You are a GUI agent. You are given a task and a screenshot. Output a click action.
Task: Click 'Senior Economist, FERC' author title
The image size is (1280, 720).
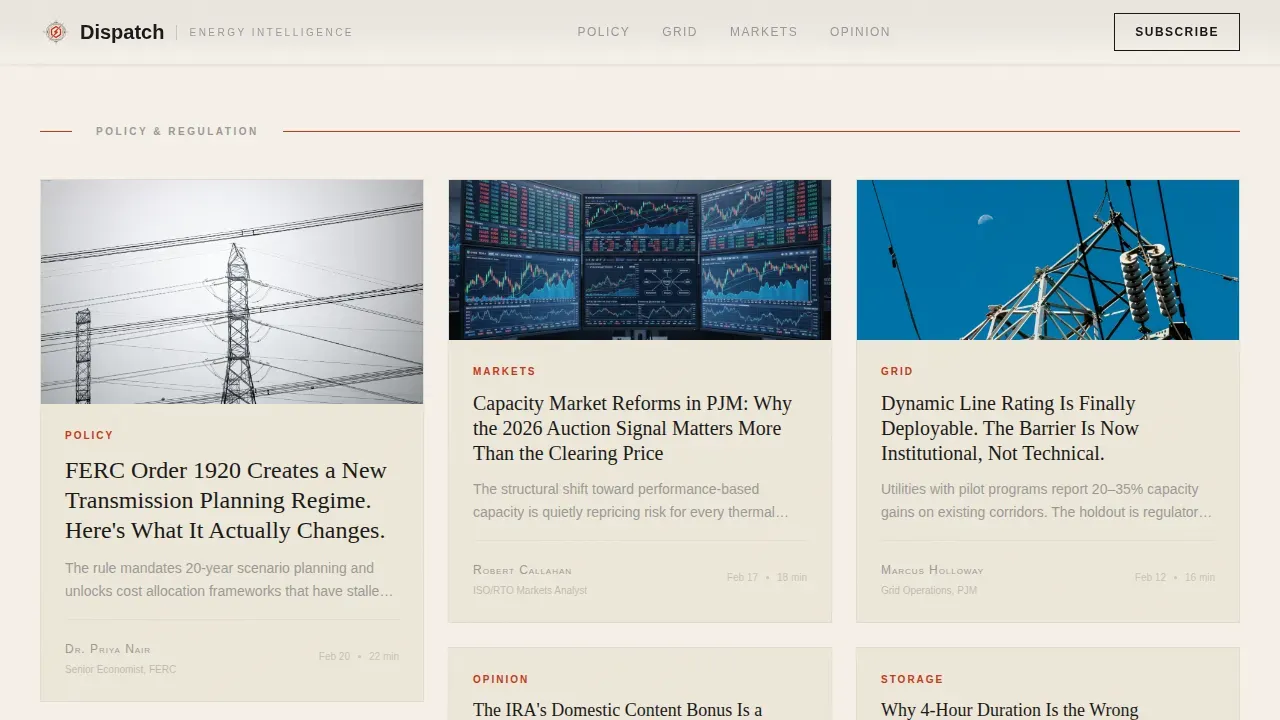click(121, 669)
